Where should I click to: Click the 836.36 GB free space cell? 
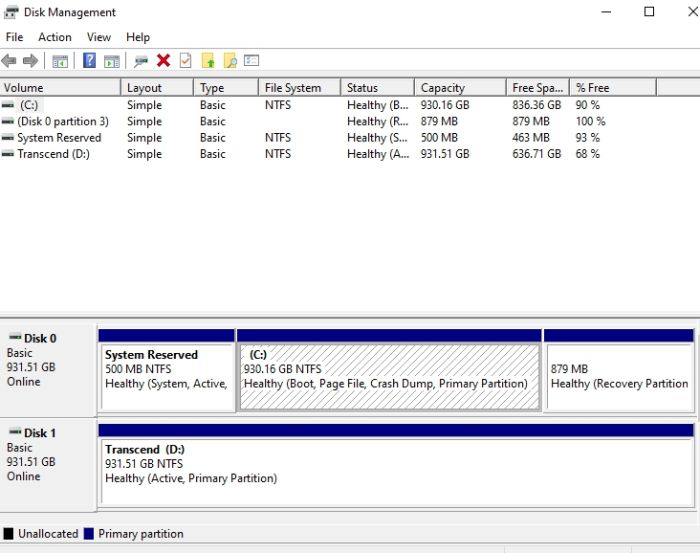point(537,105)
